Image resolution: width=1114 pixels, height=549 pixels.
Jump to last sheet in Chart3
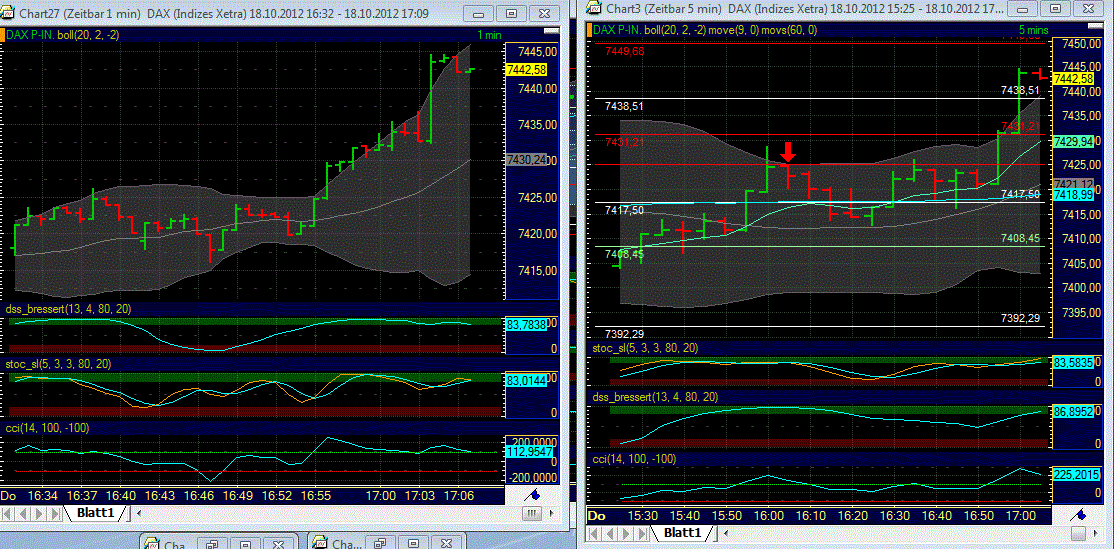pyautogui.click(x=644, y=533)
